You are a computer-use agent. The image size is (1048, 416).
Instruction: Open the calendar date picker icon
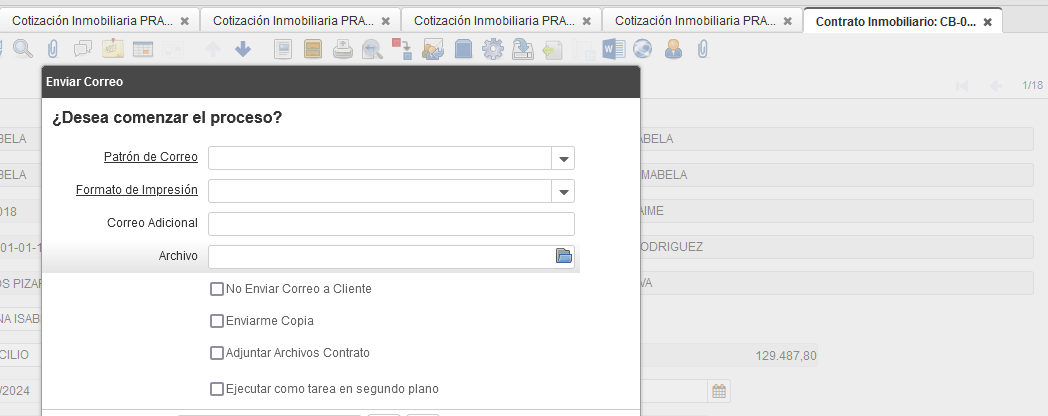[719, 390]
